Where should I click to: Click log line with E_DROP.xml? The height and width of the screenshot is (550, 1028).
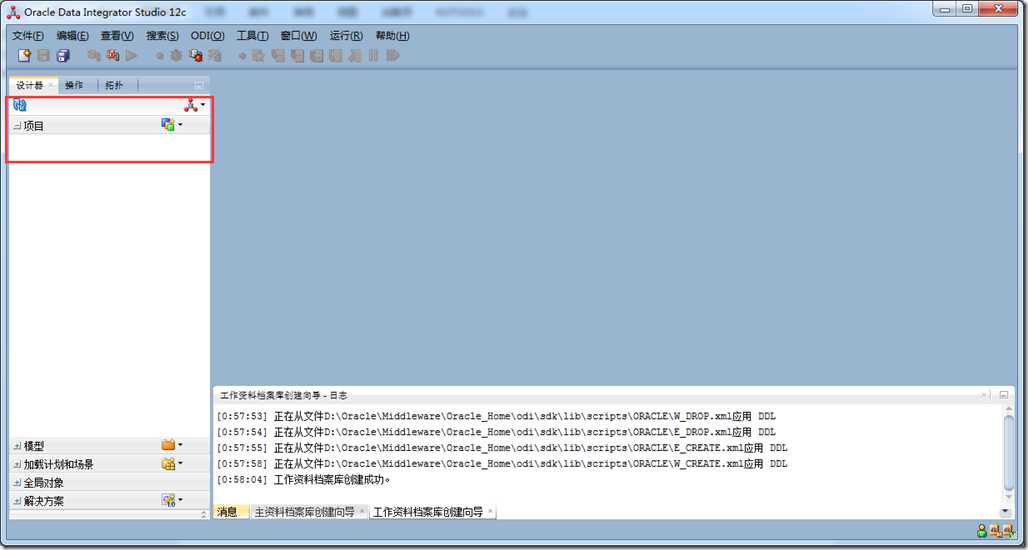496,432
